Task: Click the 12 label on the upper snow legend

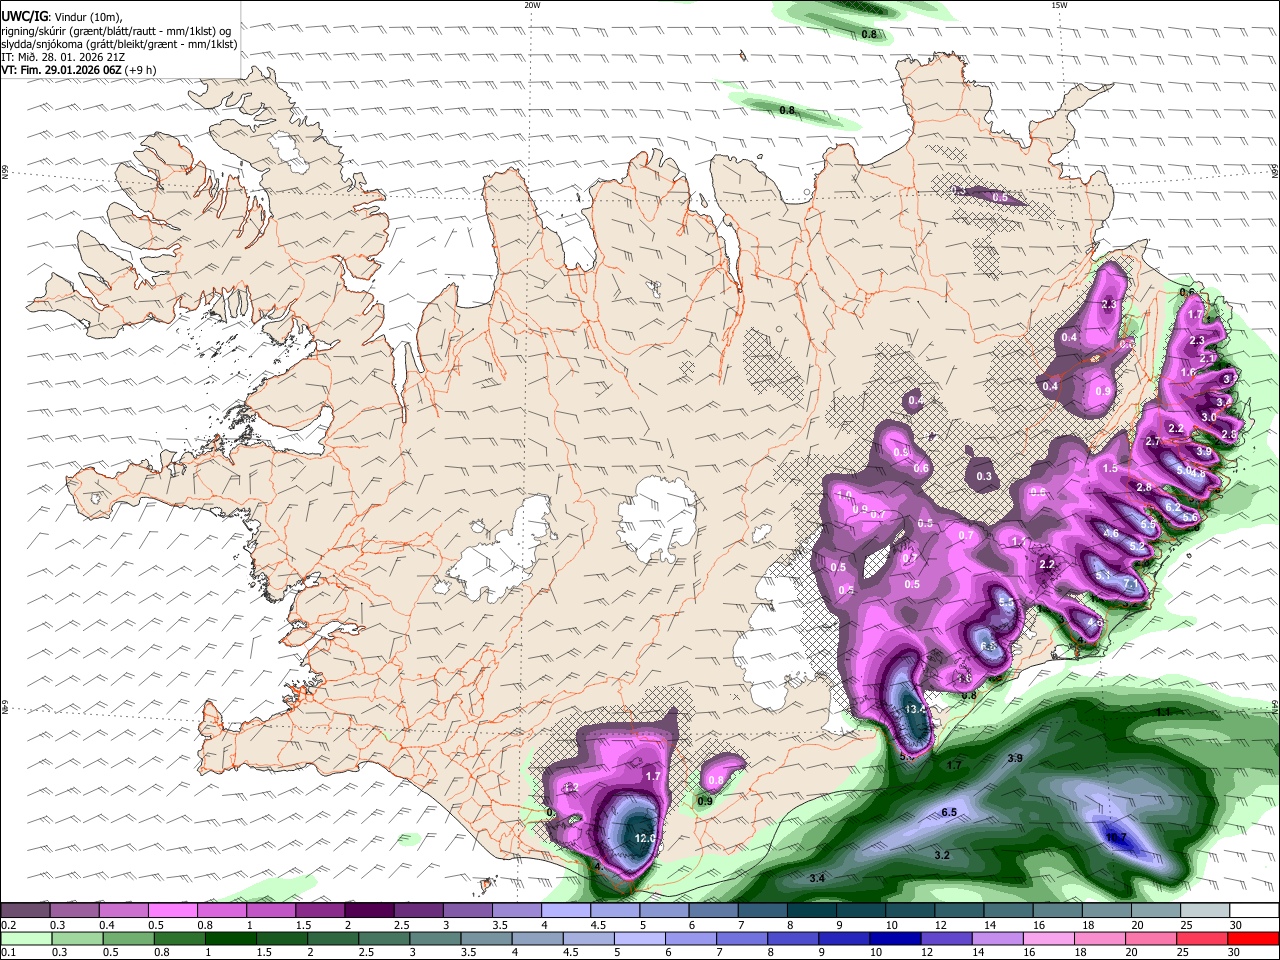Action: [x=941, y=925]
